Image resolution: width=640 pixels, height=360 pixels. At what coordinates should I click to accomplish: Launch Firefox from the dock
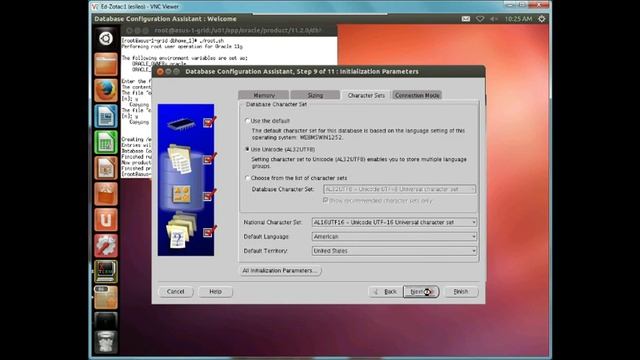pos(106,90)
